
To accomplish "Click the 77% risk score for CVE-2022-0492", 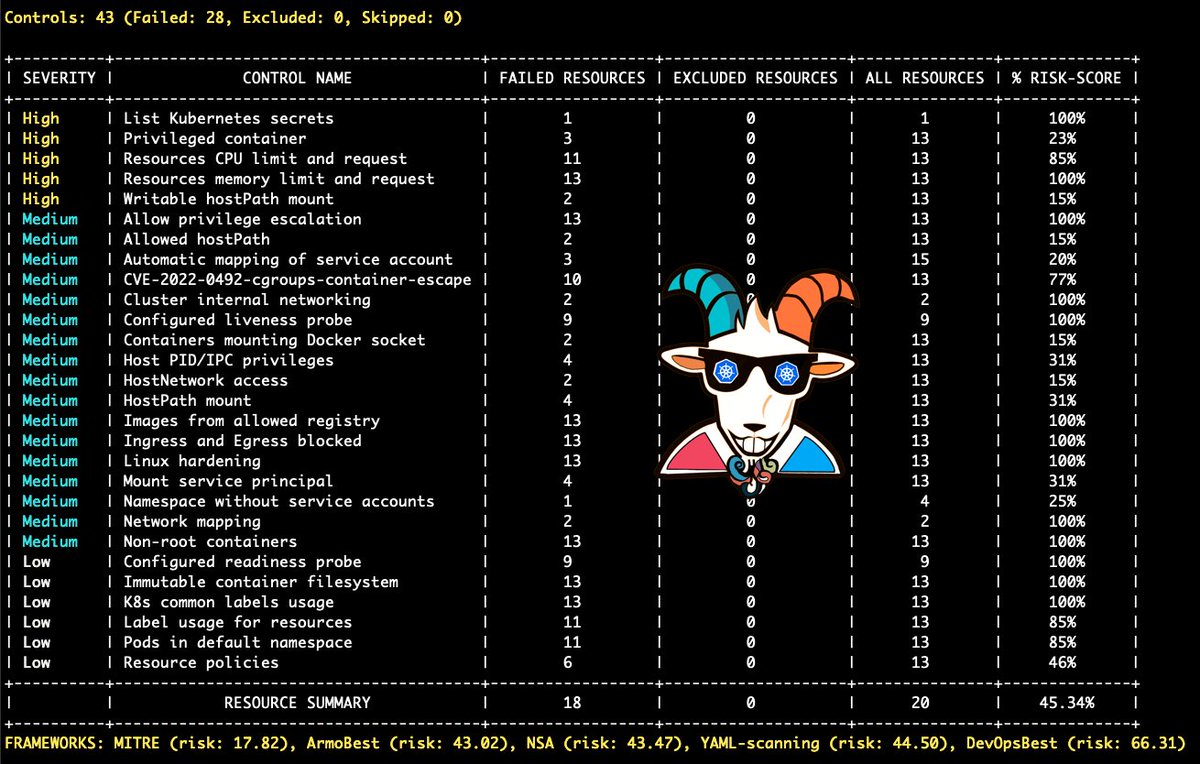I will 1063,279.
